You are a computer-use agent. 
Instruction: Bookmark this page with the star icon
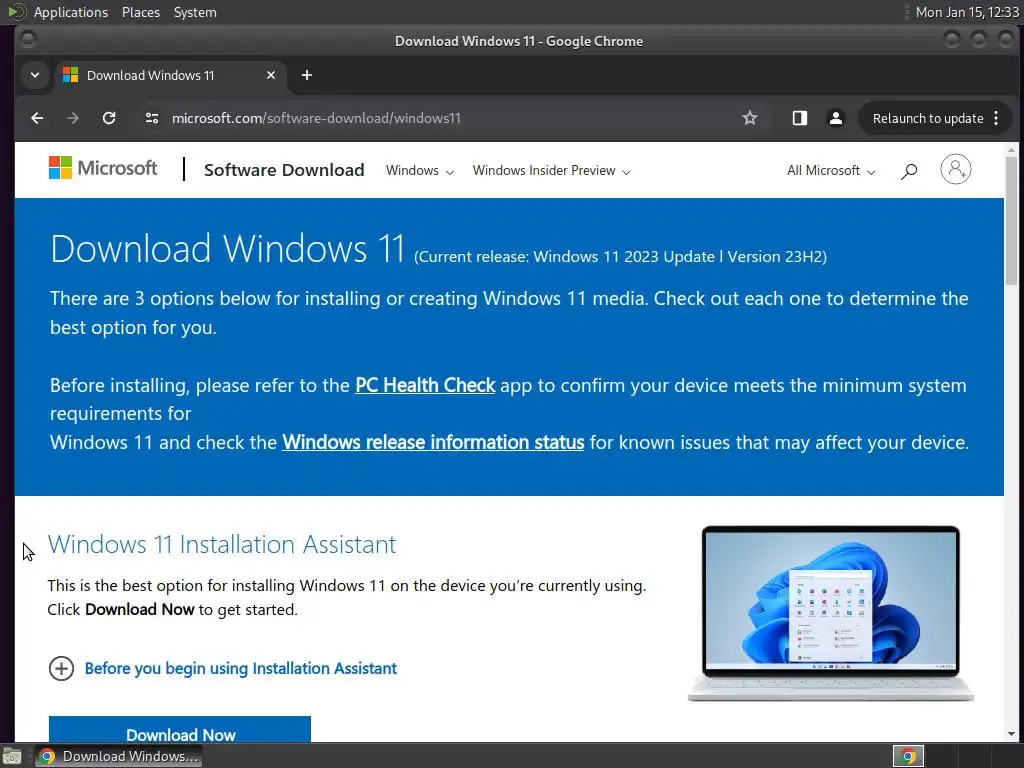pos(750,118)
